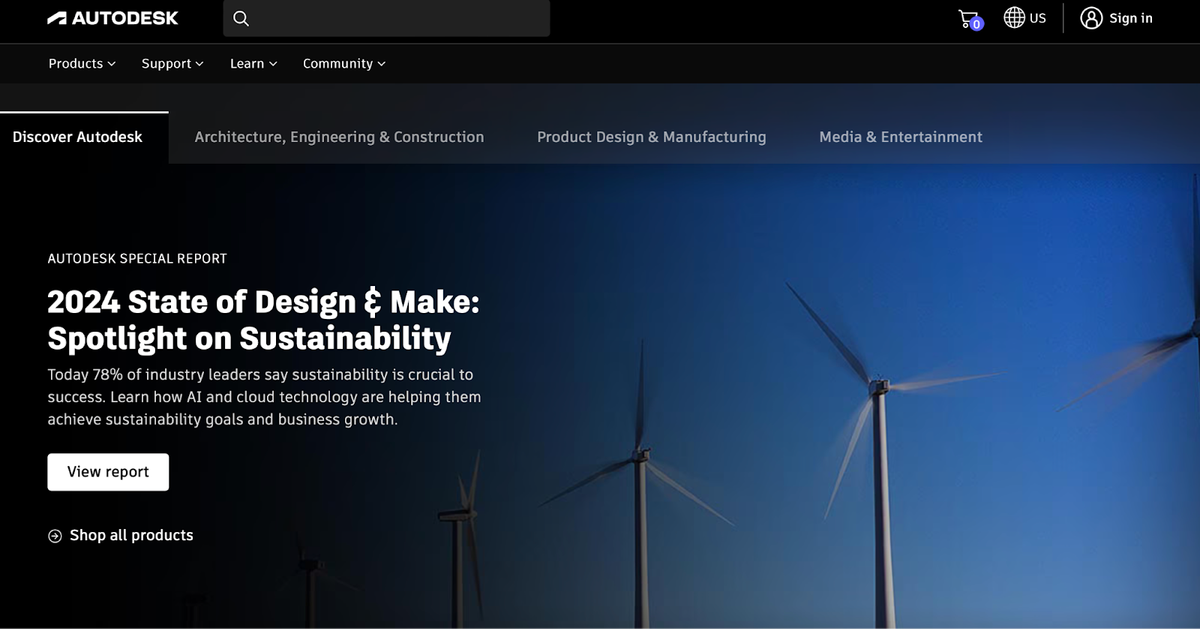Viewport: 1200px width, 629px height.
Task: Open the shopping cart icon
Action: click(x=970, y=19)
